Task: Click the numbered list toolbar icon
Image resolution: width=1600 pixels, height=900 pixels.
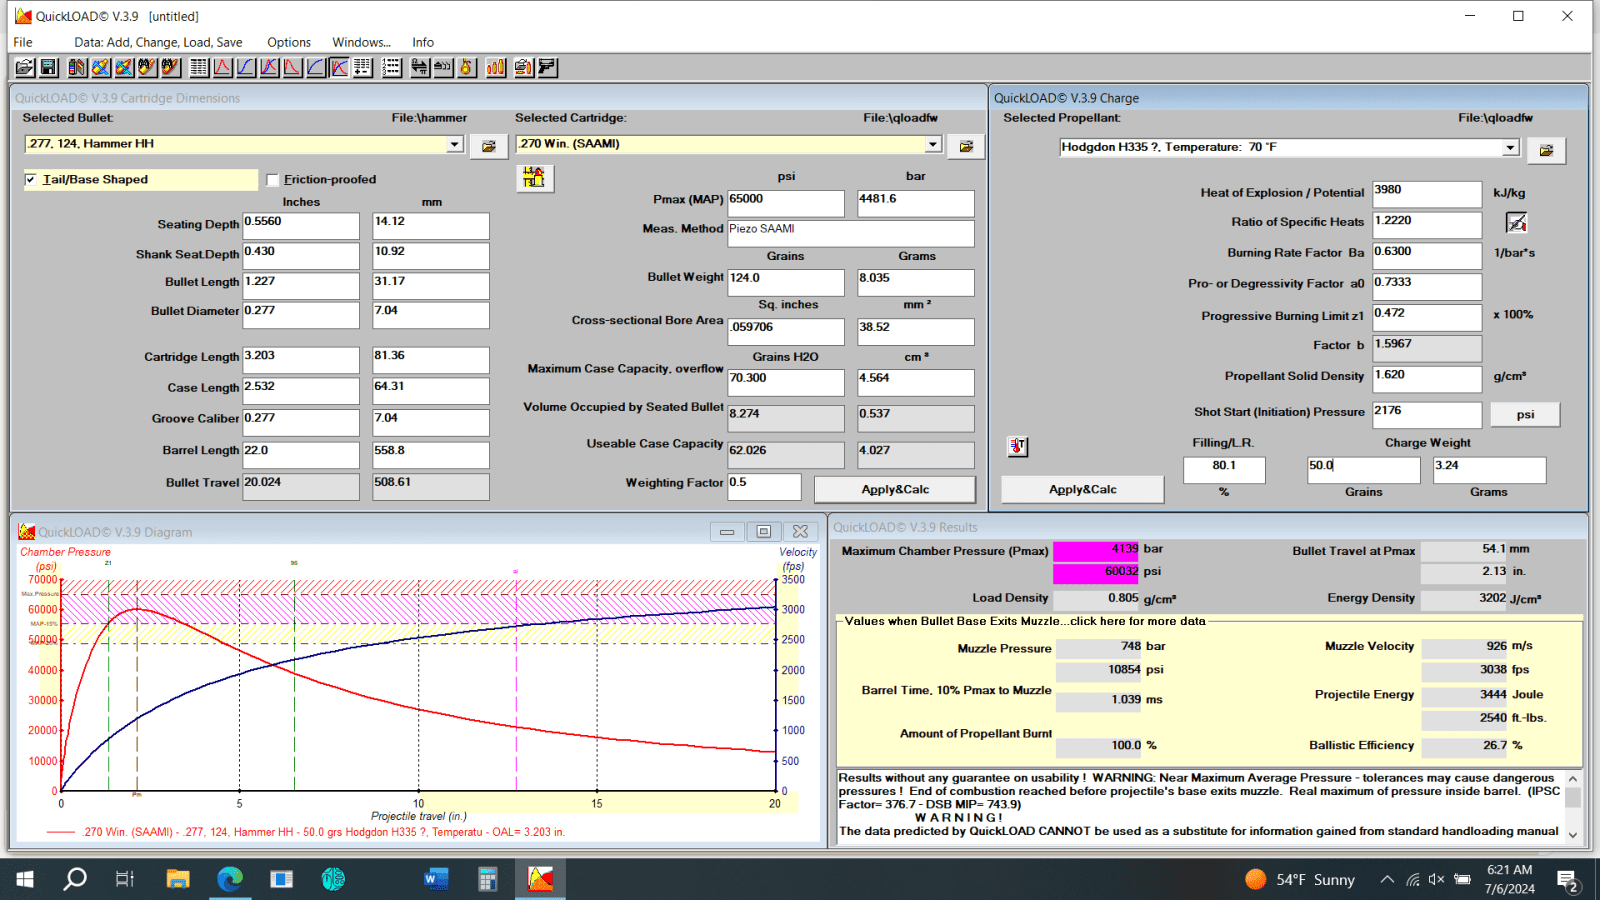Action: [x=391, y=67]
